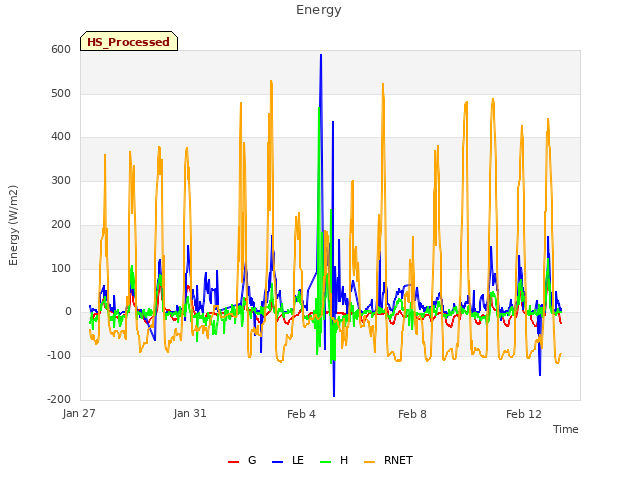Click the HS_Processed annotation label
640x480 pixels.
tap(129, 41)
